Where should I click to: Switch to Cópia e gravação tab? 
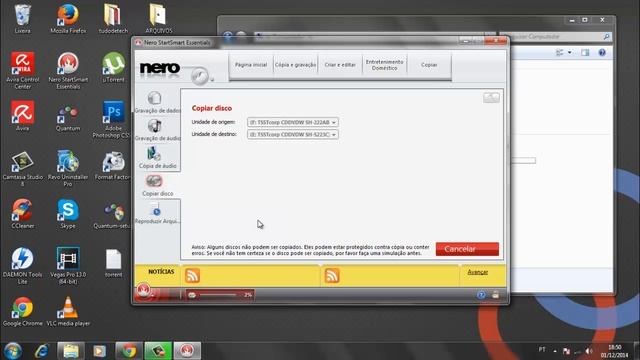tap(295, 65)
